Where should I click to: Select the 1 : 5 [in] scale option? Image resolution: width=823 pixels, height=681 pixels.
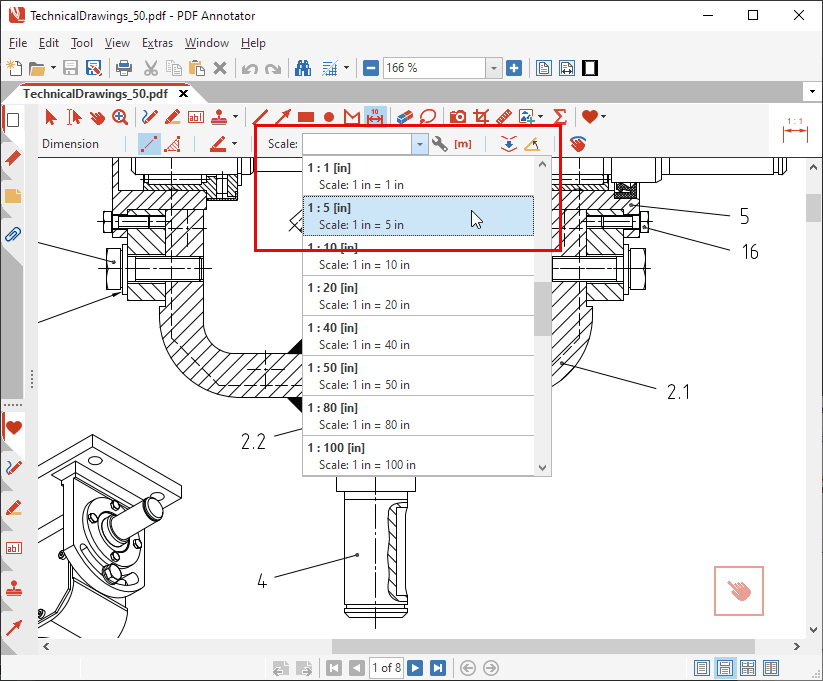click(418, 216)
